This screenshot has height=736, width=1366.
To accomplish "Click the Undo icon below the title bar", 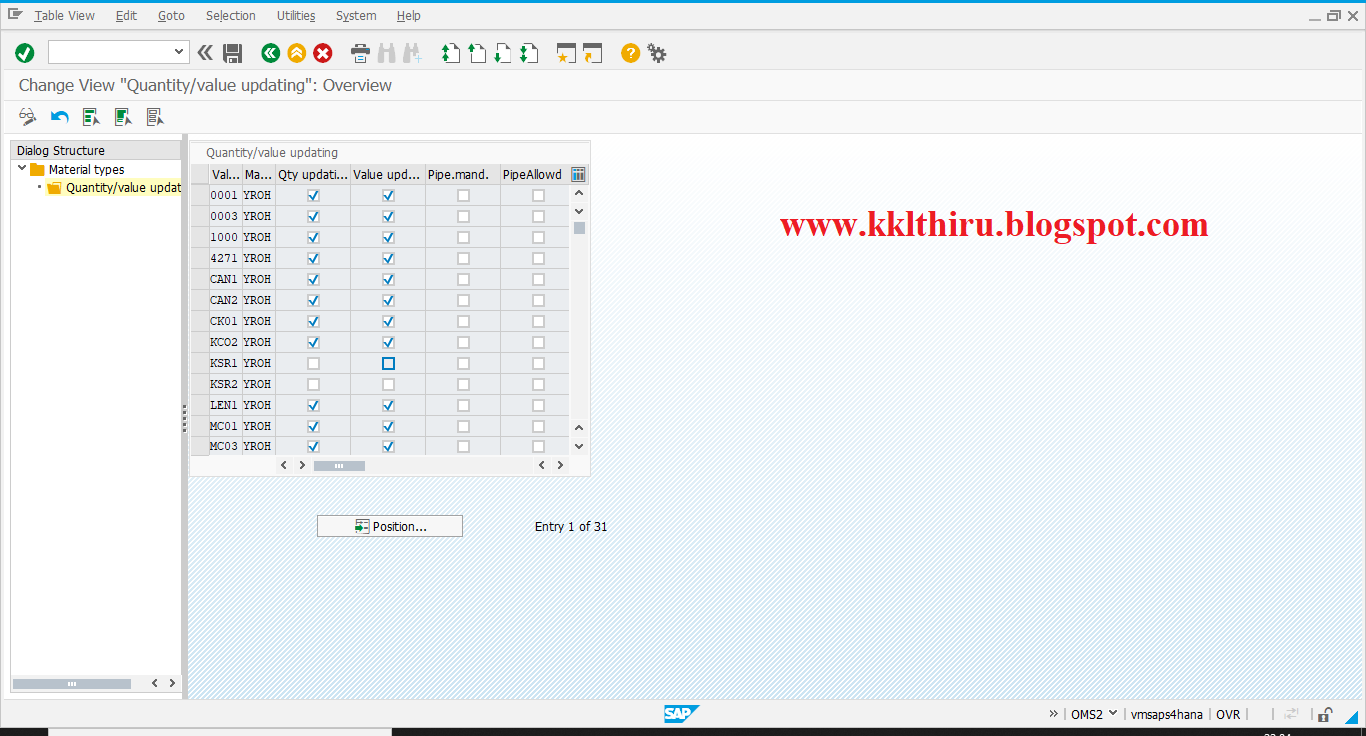I will (58, 116).
